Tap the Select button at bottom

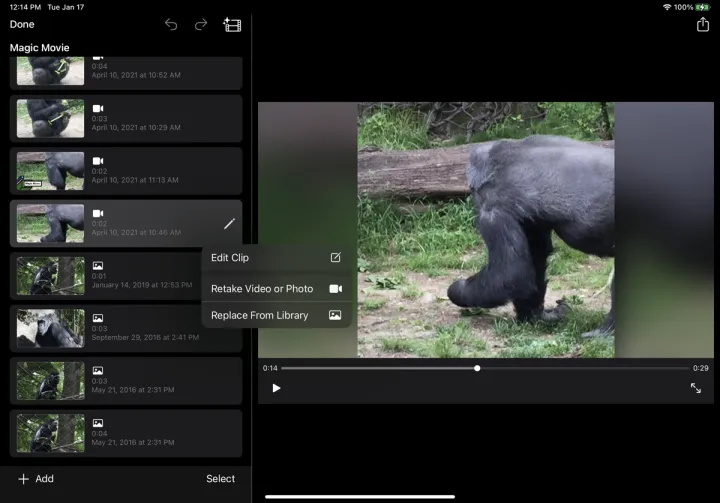coord(220,479)
